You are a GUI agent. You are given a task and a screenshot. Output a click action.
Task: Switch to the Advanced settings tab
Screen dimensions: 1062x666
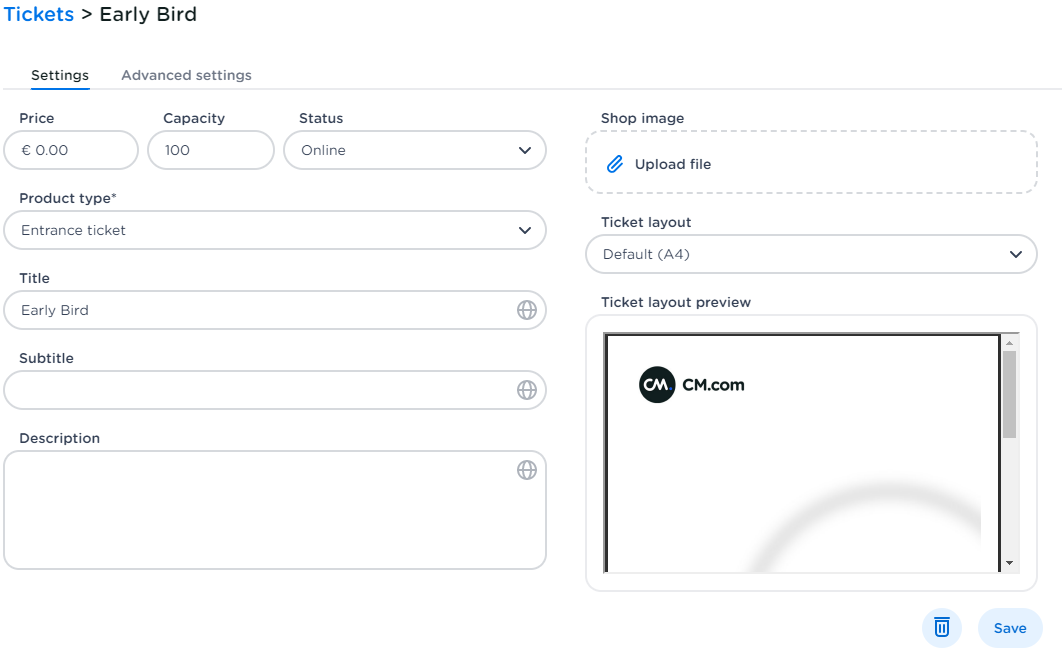tap(186, 75)
